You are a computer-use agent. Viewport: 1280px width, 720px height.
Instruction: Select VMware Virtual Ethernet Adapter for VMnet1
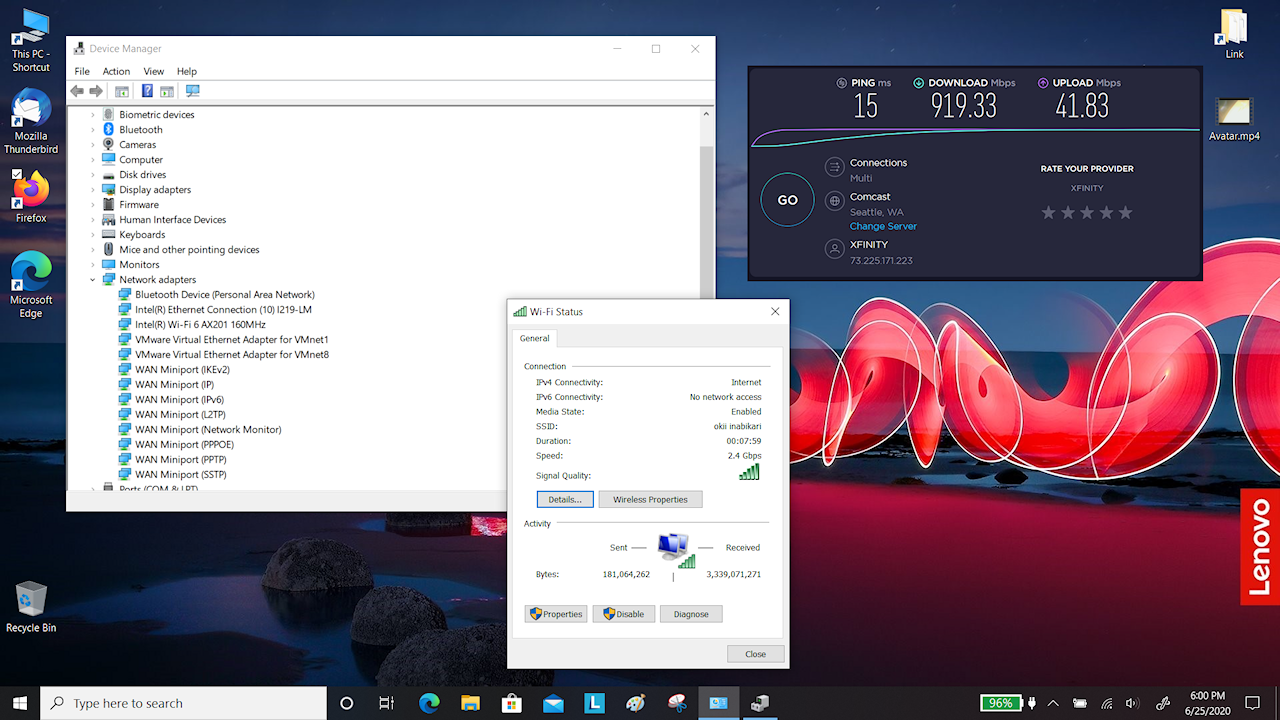coord(231,340)
